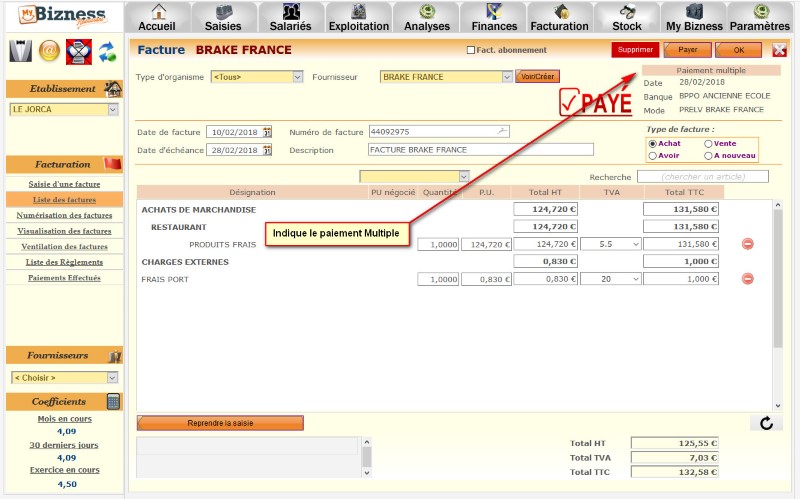Open Visualisation des factures link
The image size is (800, 499).
coord(64,231)
